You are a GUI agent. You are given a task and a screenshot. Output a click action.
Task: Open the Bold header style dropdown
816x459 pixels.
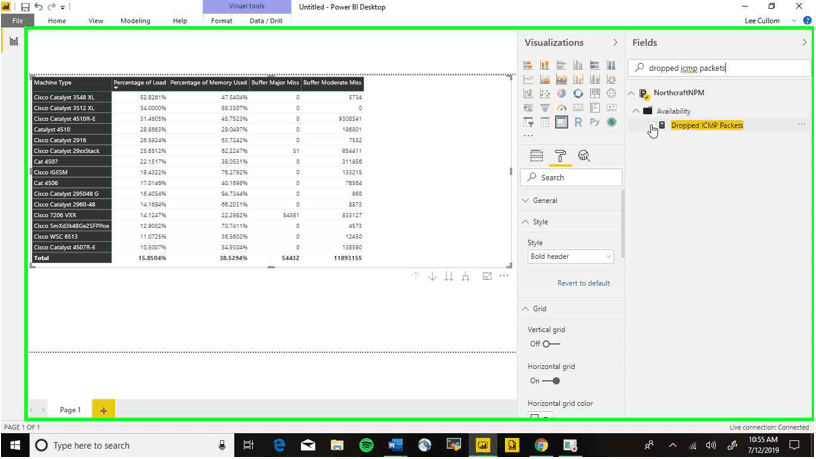[x=570, y=257]
